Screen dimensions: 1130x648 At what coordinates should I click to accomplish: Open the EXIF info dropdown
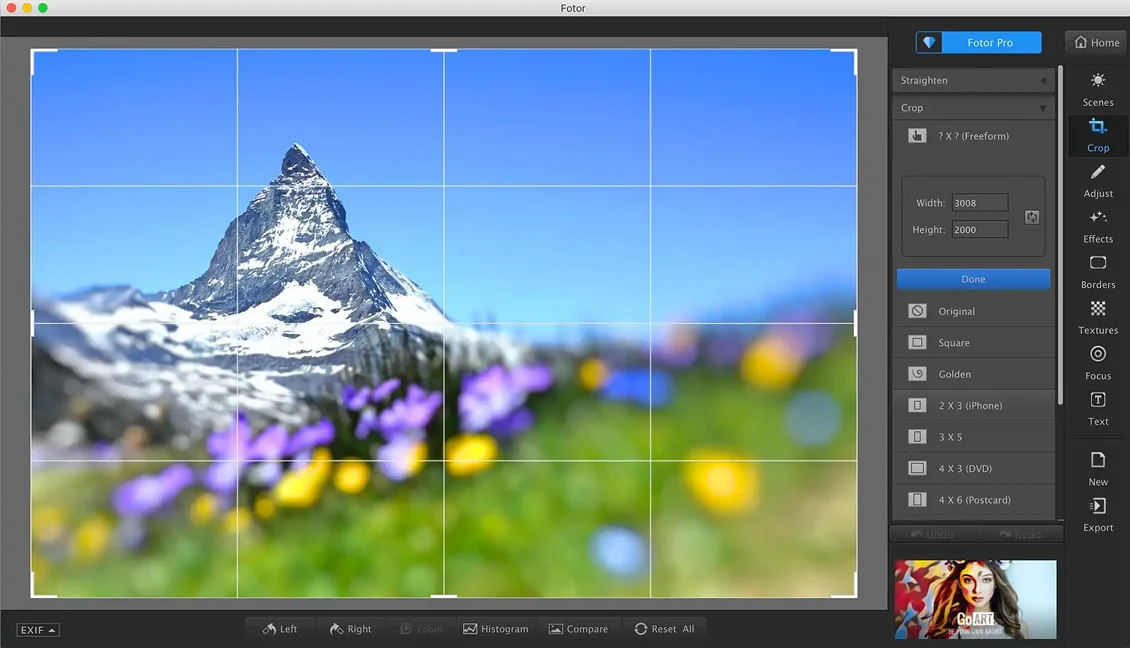coord(37,630)
